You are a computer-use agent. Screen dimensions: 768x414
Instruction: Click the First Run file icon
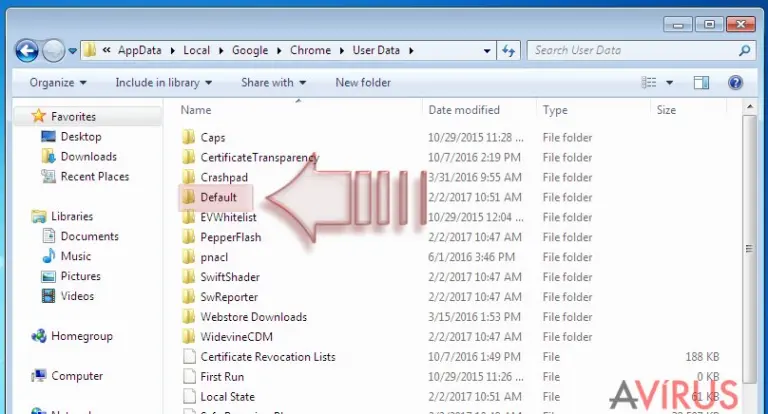pos(189,377)
